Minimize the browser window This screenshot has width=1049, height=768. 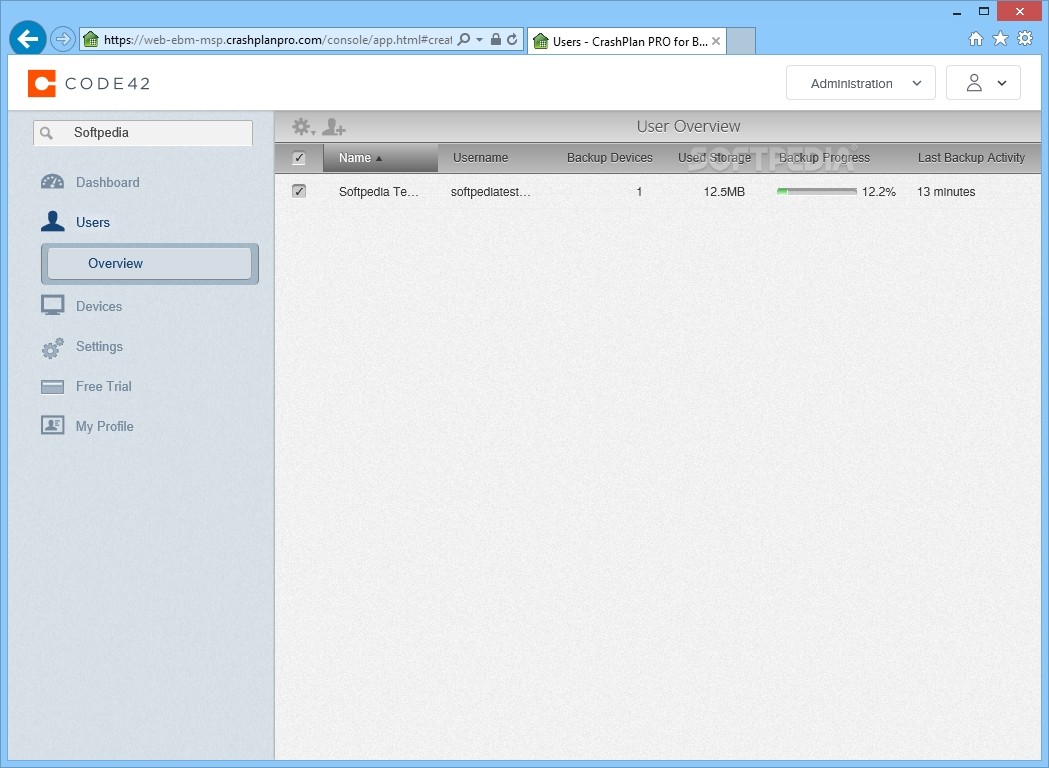tap(957, 11)
